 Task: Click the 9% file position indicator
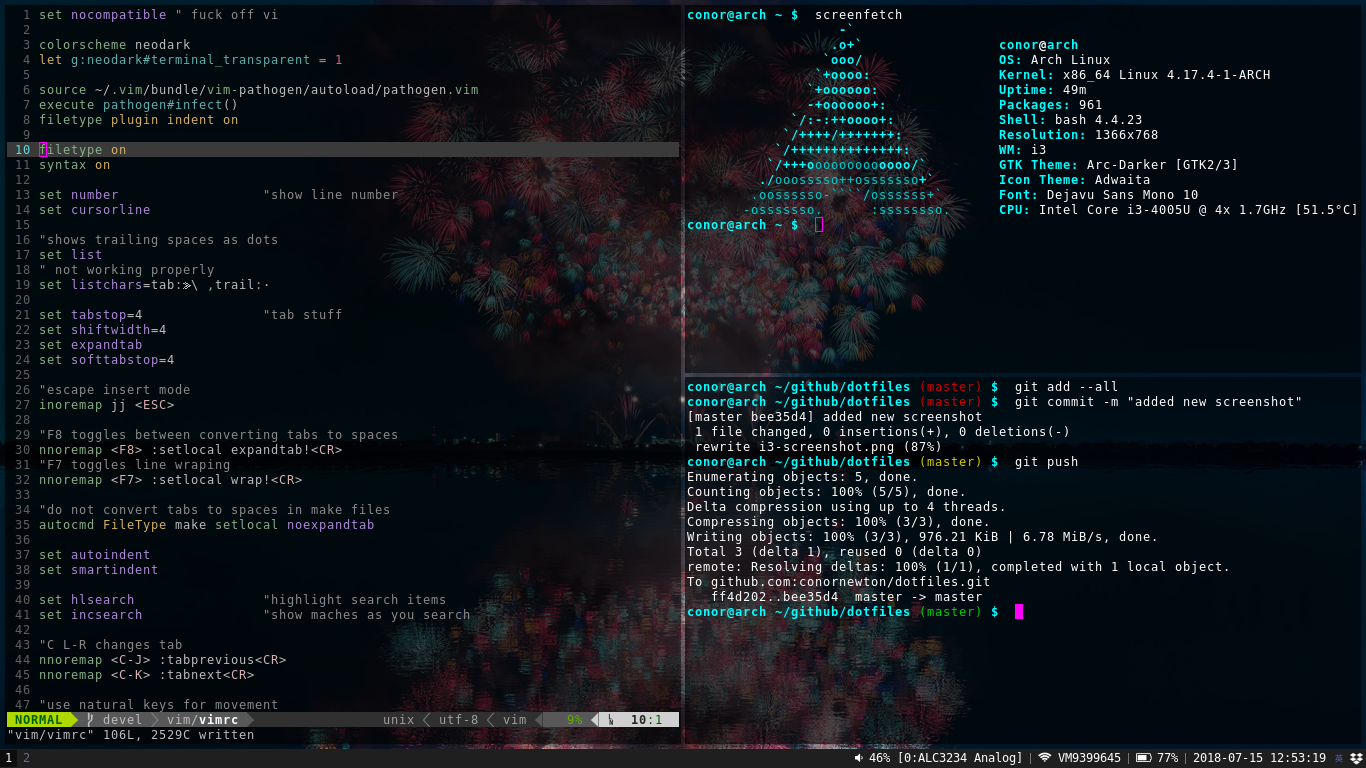point(574,720)
